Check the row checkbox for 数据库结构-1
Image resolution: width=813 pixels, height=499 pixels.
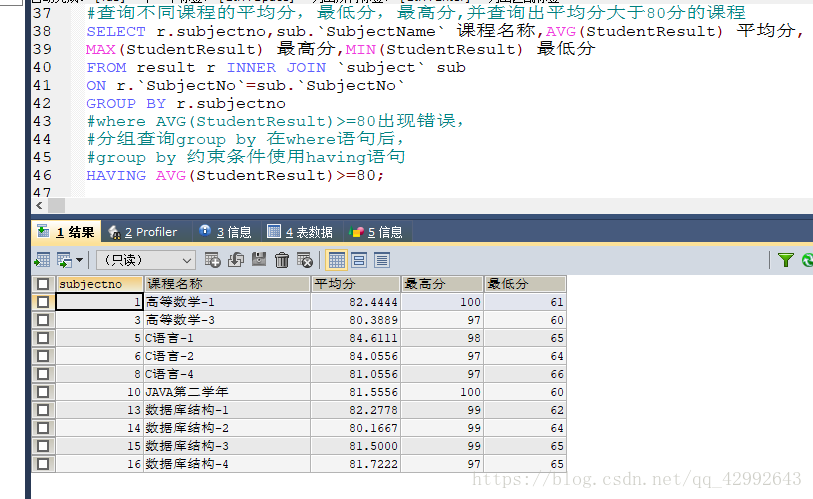(x=43, y=410)
